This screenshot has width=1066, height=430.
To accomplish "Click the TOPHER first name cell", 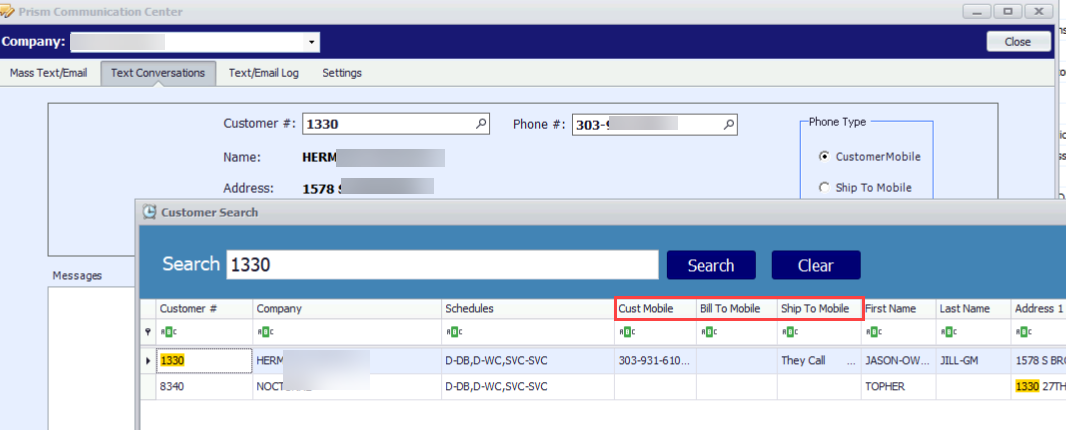I will click(x=898, y=386).
